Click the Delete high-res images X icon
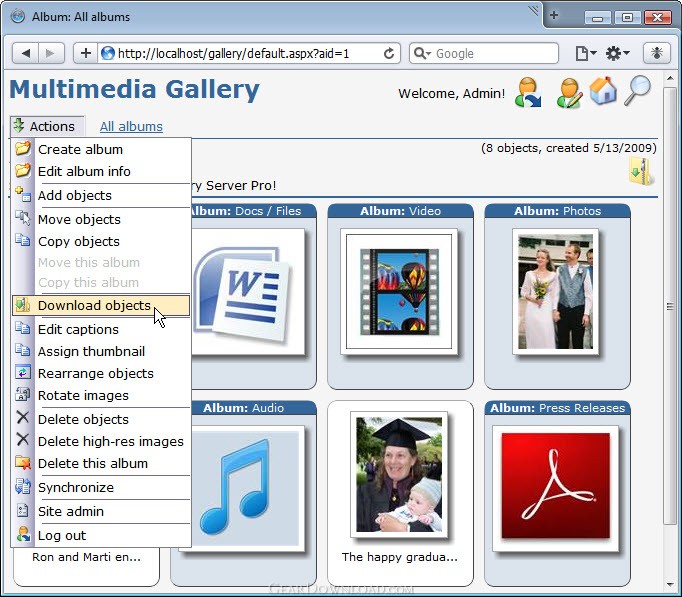The image size is (682, 597). coord(23,439)
